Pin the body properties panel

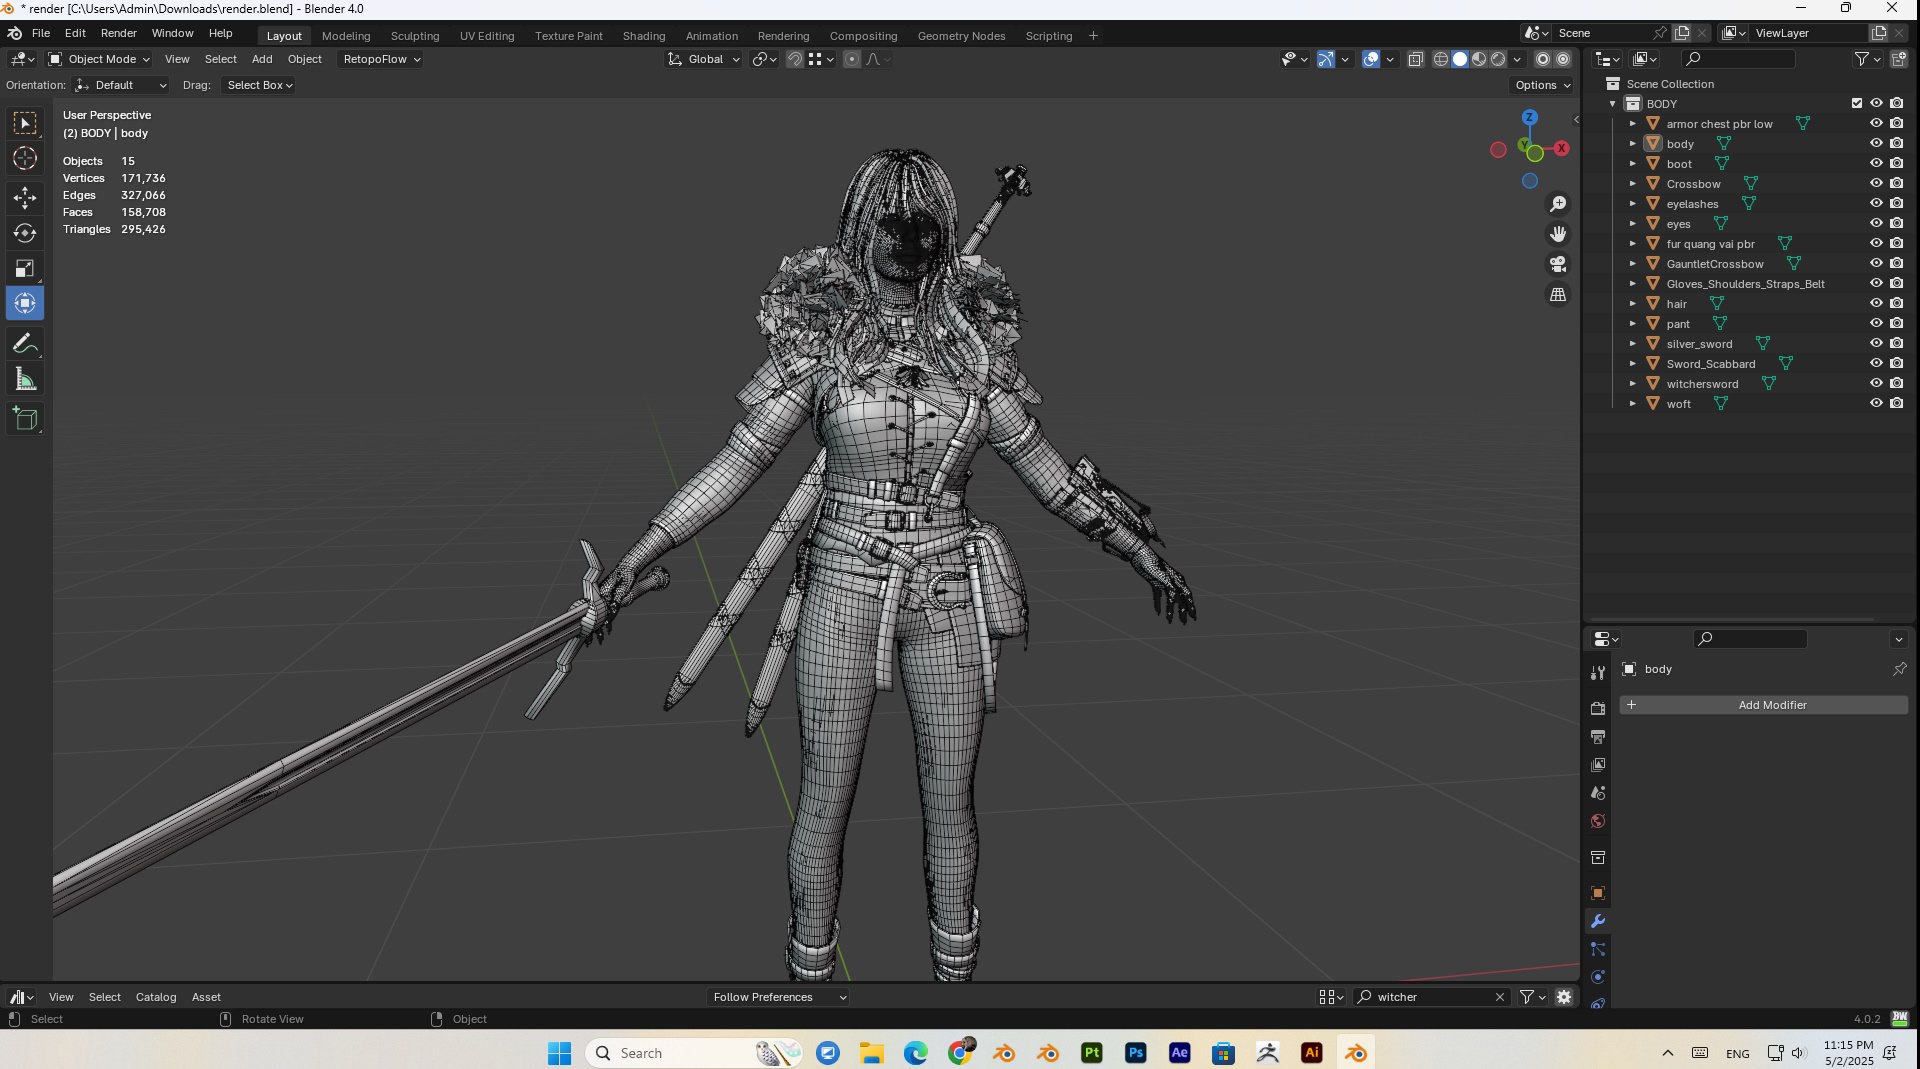point(1899,669)
